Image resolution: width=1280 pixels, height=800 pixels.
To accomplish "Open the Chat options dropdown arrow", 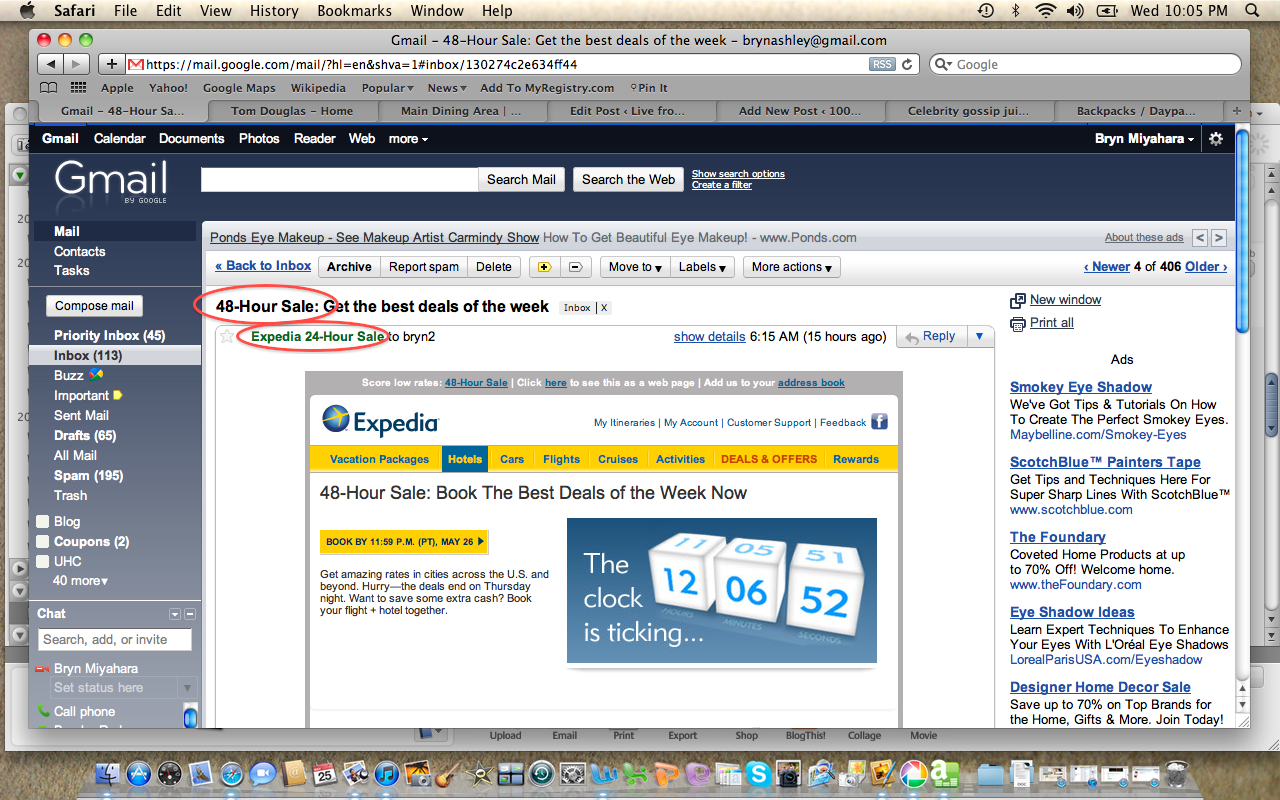I will (x=175, y=614).
